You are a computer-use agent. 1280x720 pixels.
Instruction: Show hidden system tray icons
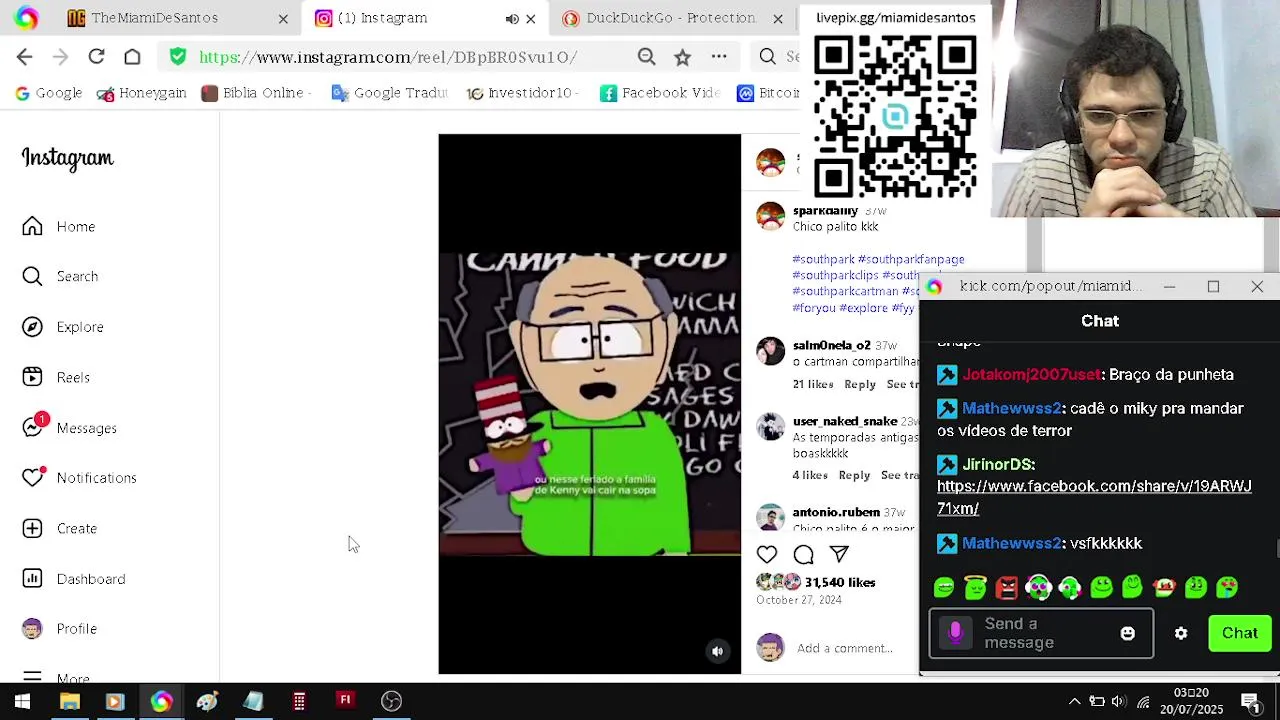1074,702
